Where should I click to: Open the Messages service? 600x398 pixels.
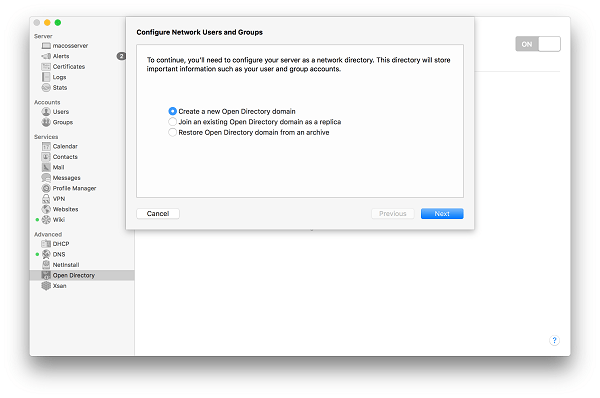point(67,178)
